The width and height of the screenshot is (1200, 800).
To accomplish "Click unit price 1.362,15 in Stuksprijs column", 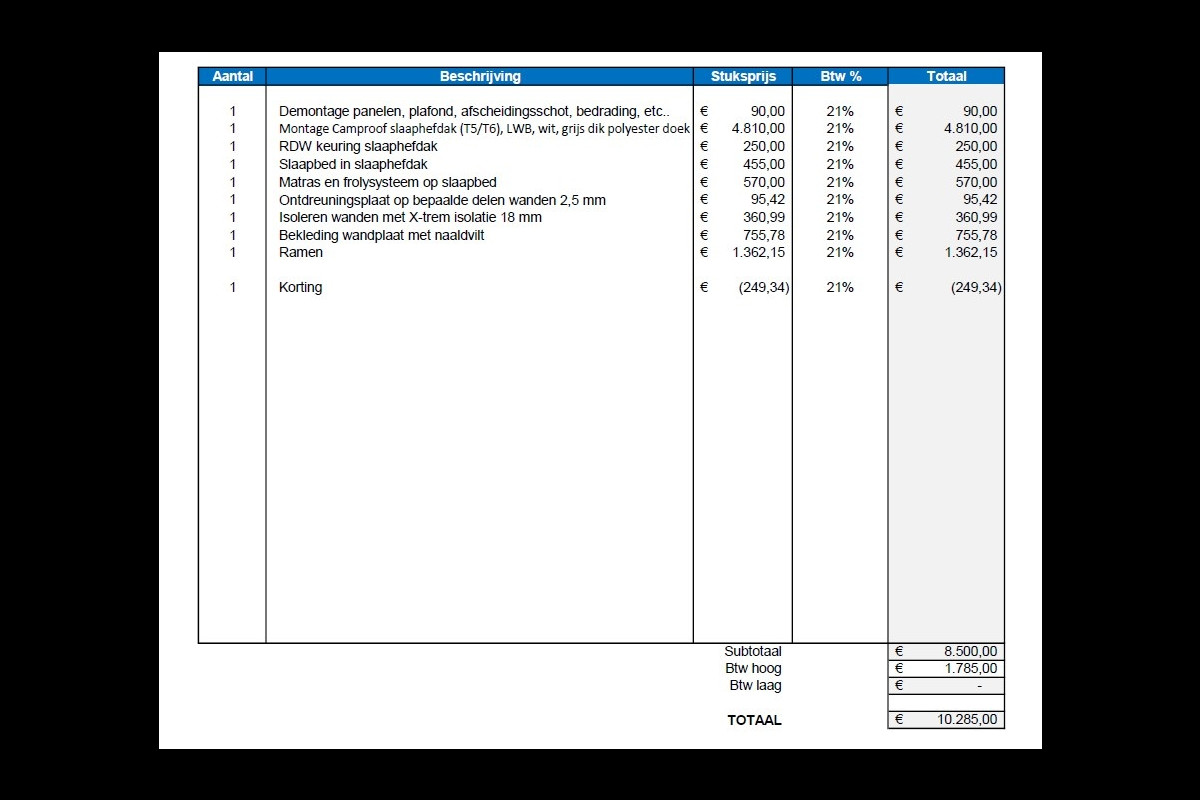I will 758,252.
